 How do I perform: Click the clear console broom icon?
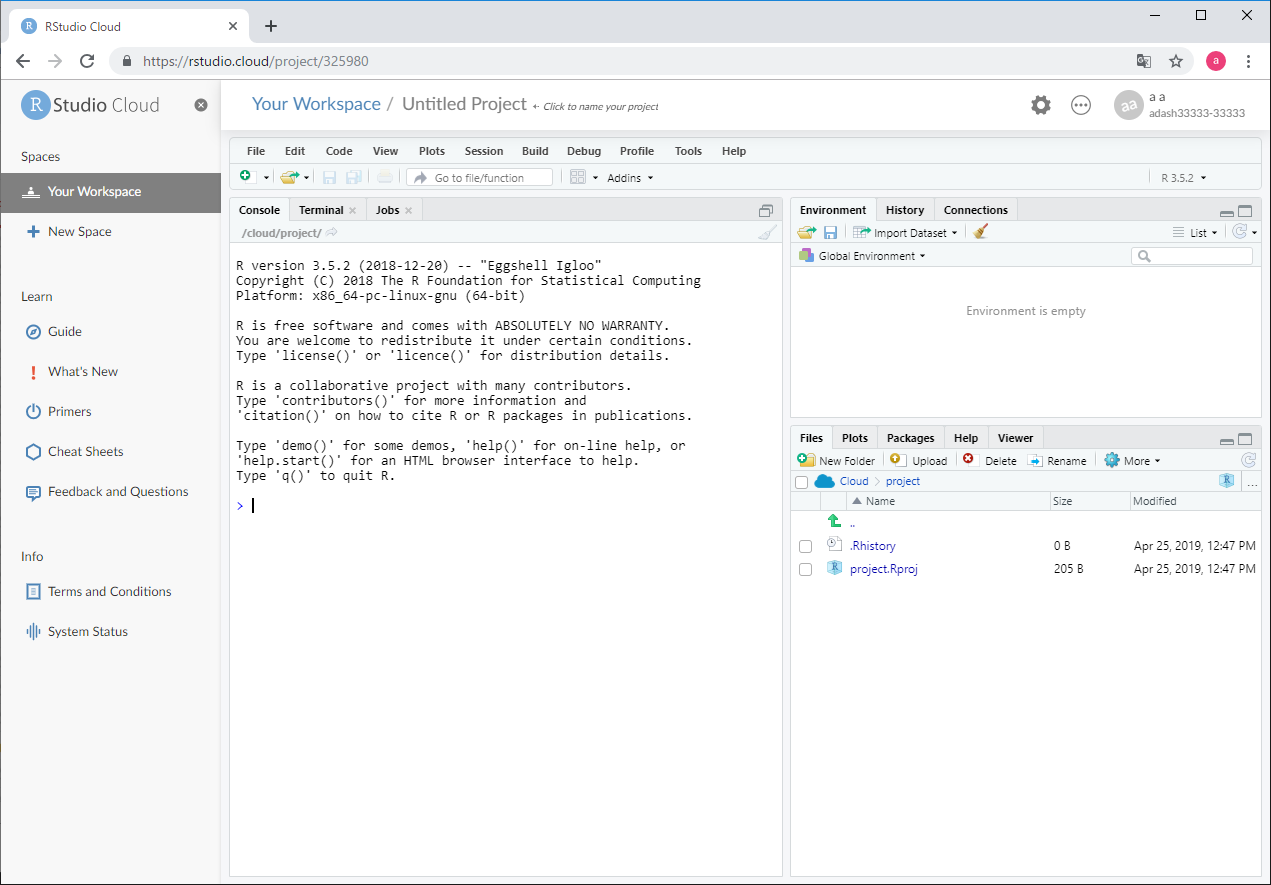[767, 233]
